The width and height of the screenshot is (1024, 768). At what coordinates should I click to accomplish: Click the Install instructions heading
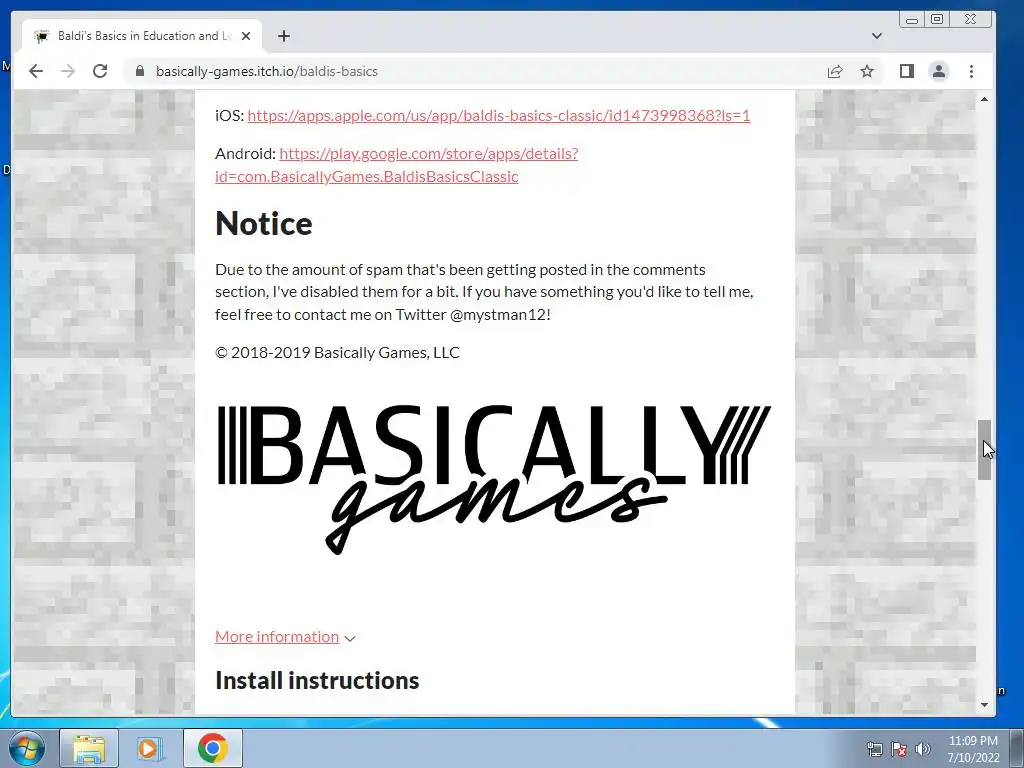pos(317,680)
